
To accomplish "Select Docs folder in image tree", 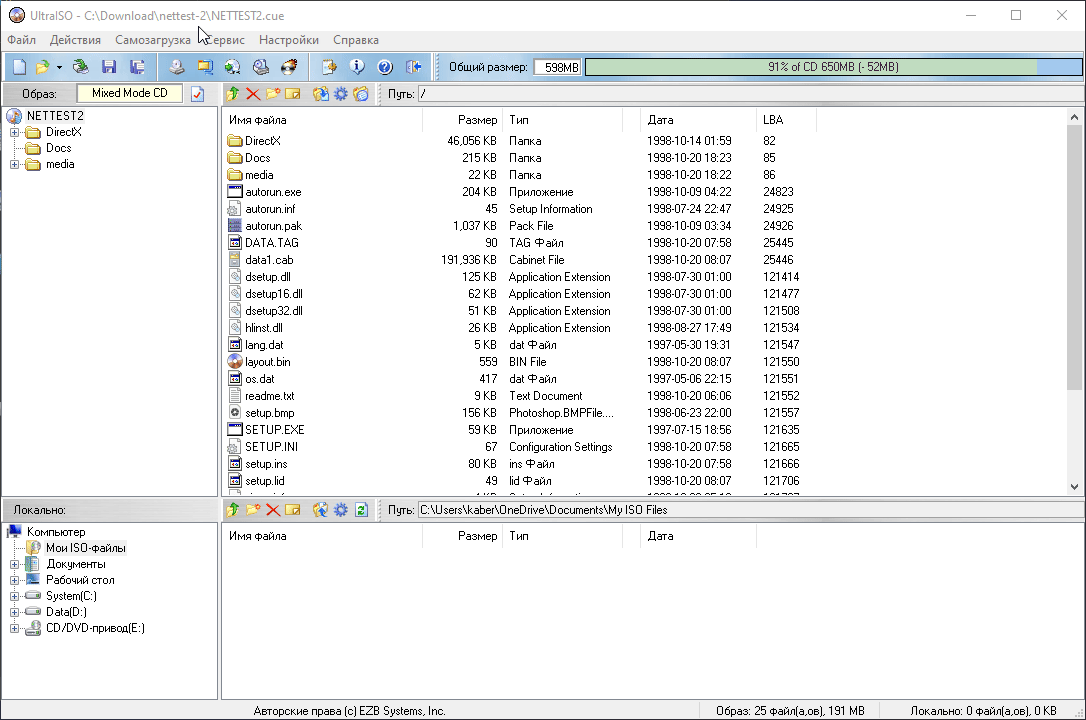I will pyautogui.click(x=58, y=148).
